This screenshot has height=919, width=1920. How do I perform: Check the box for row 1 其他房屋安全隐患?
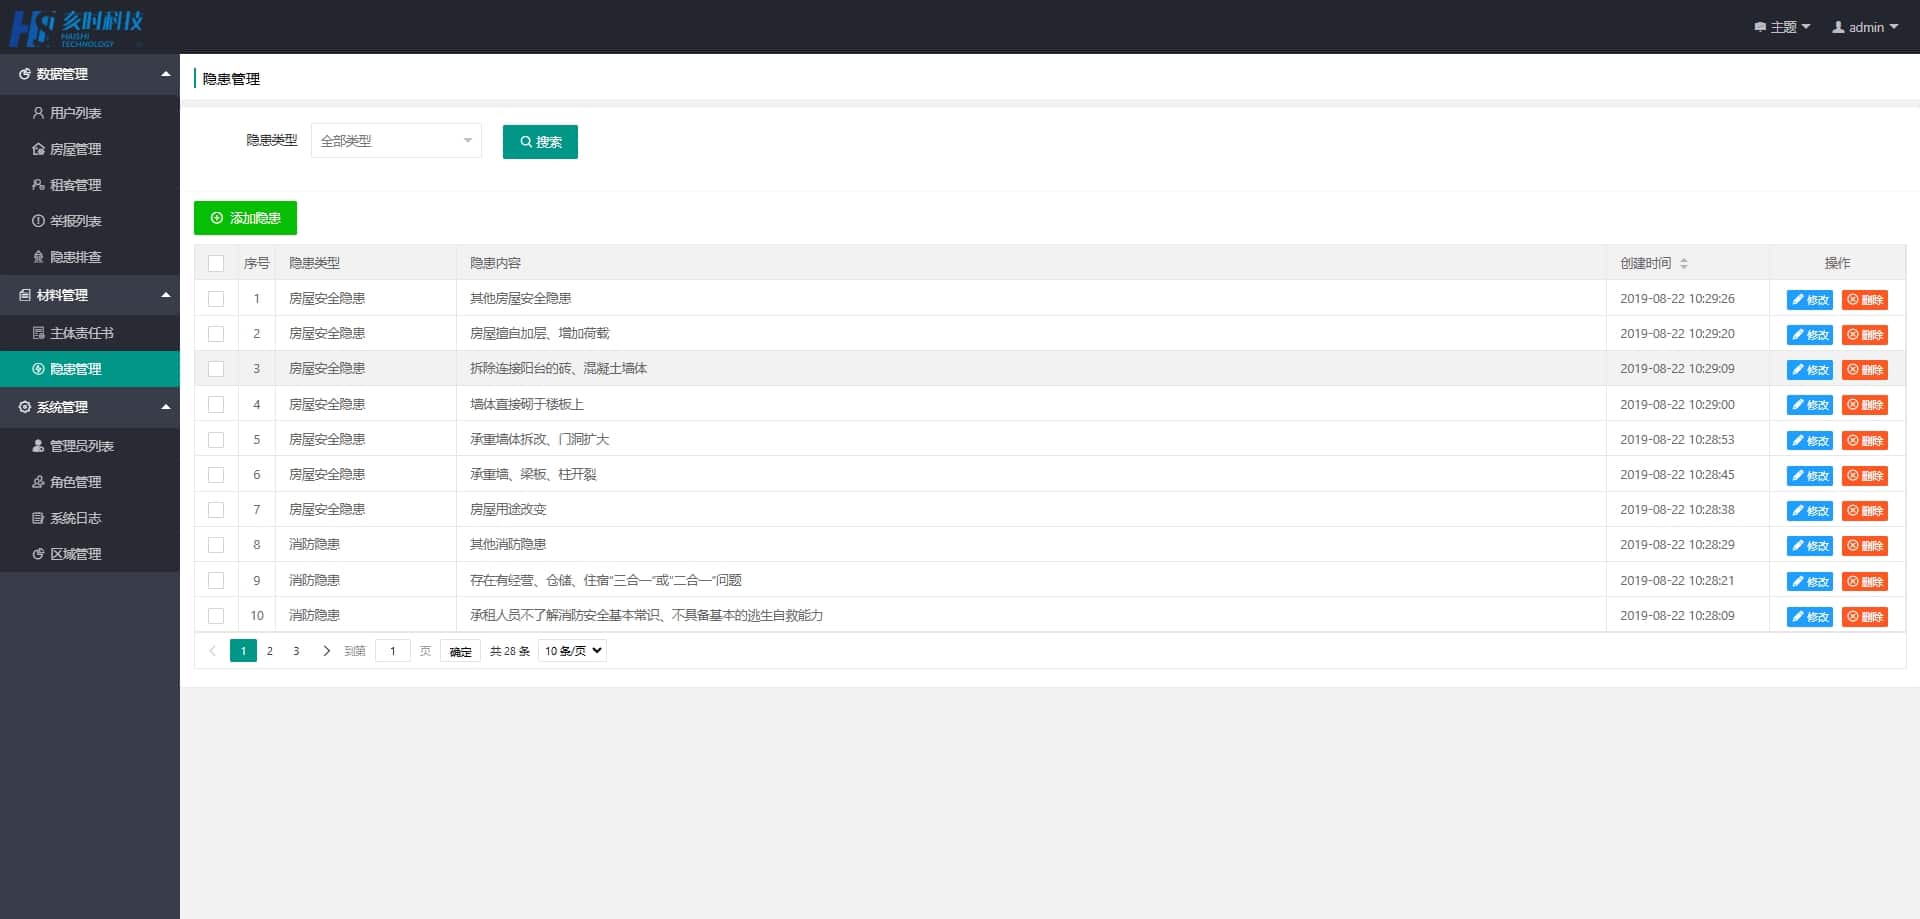coord(216,299)
